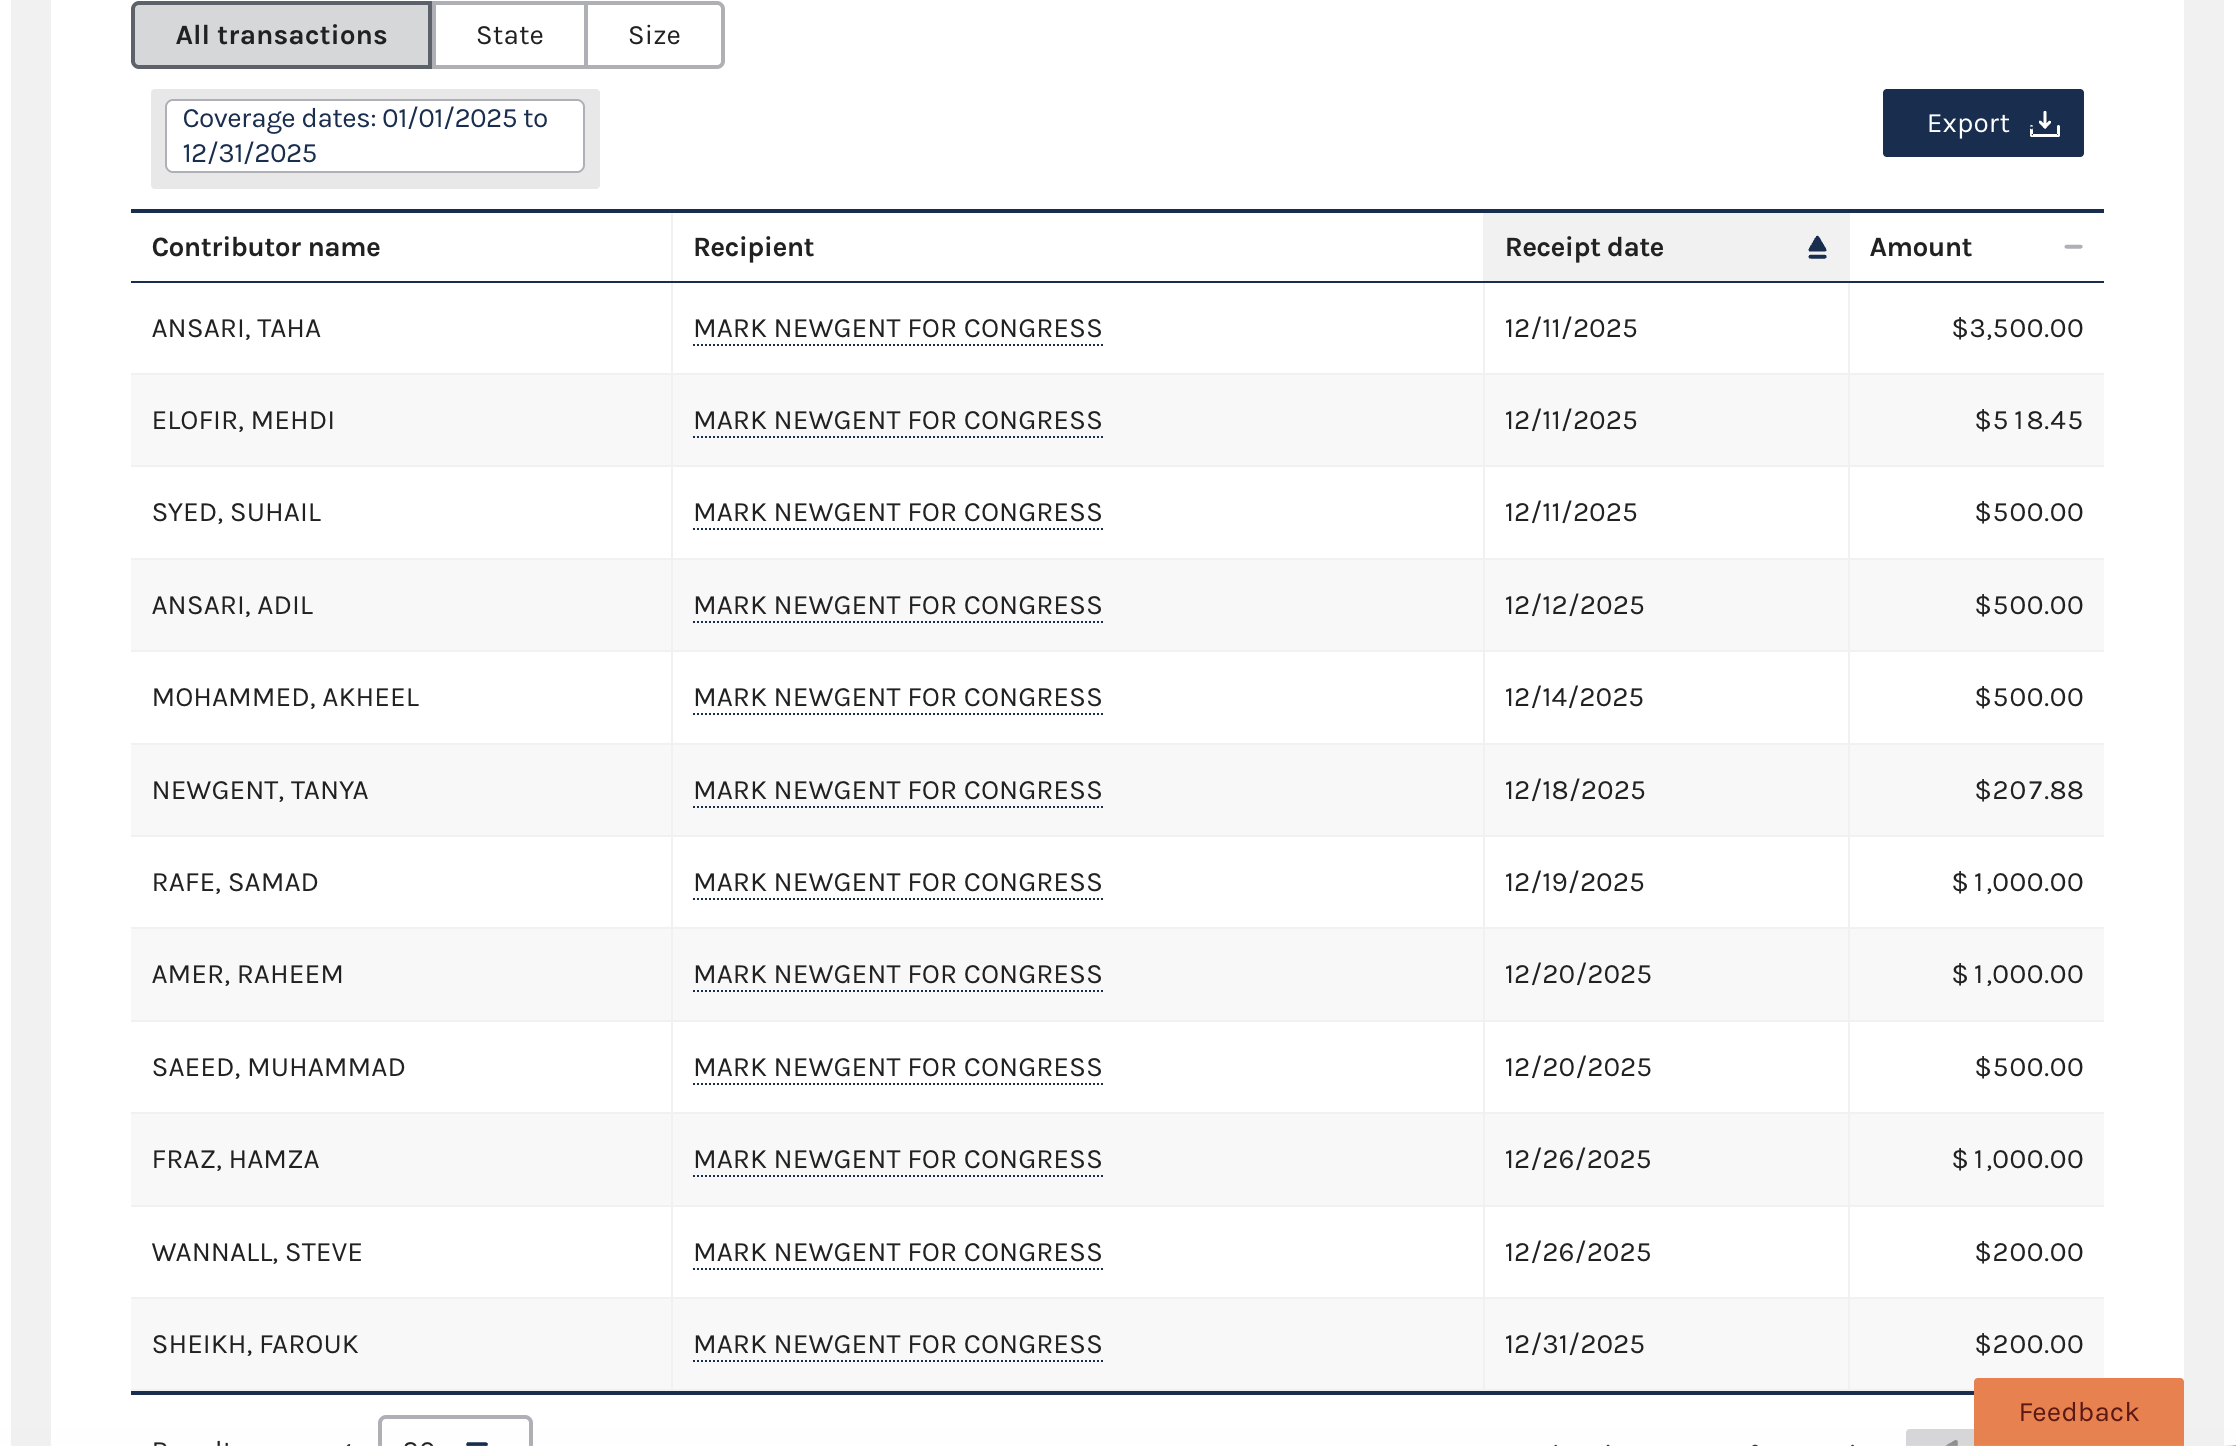The image size is (2236, 1446).
Task: Select the RAFE, SAMAD contributor row
Action: pyautogui.click(x=235, y=883)
